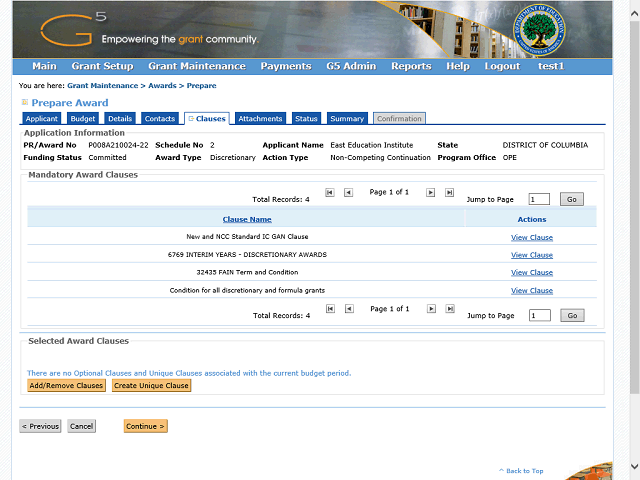
Task: View the 32435 FAIN Term and Condition clause
Action: point(531,272)
